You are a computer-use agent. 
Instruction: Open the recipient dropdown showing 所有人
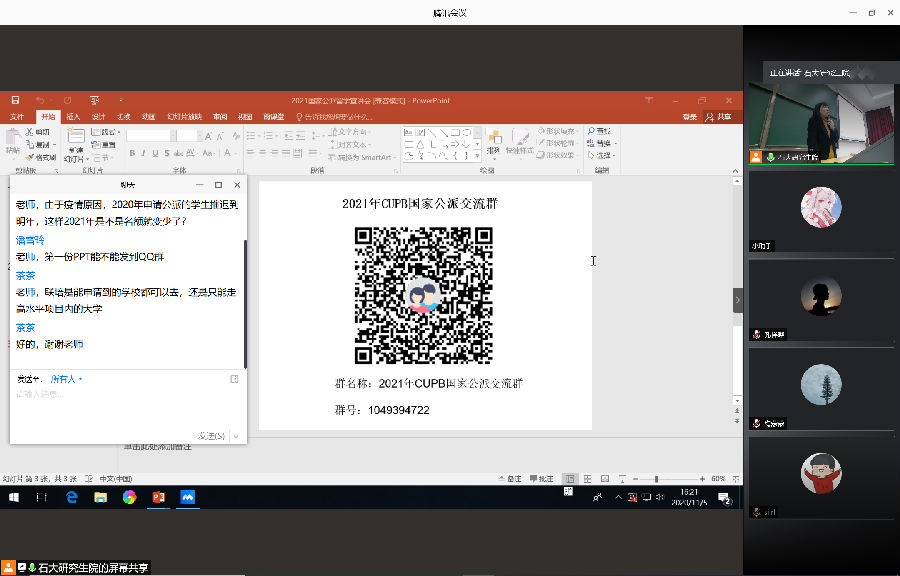pyautogui.click(x=66, y=379)
